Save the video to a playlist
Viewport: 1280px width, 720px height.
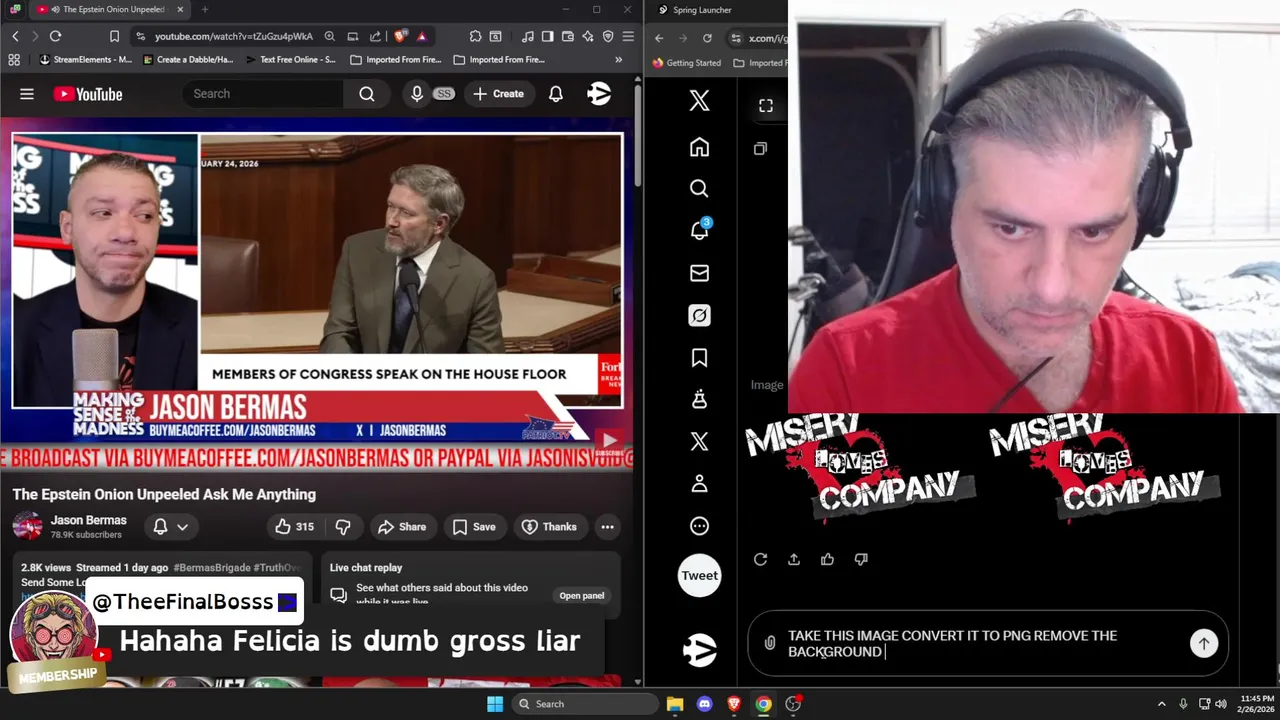pos(474,527)
